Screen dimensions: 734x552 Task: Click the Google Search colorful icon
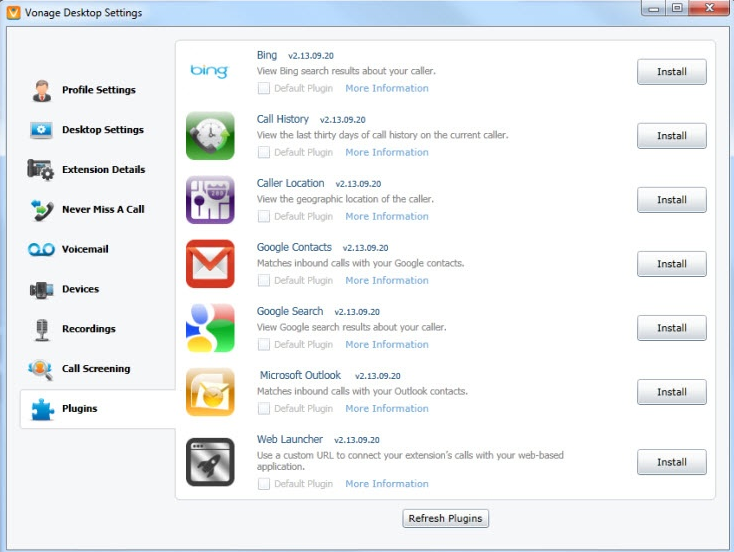pyautogui.click(x=210, y=328)
